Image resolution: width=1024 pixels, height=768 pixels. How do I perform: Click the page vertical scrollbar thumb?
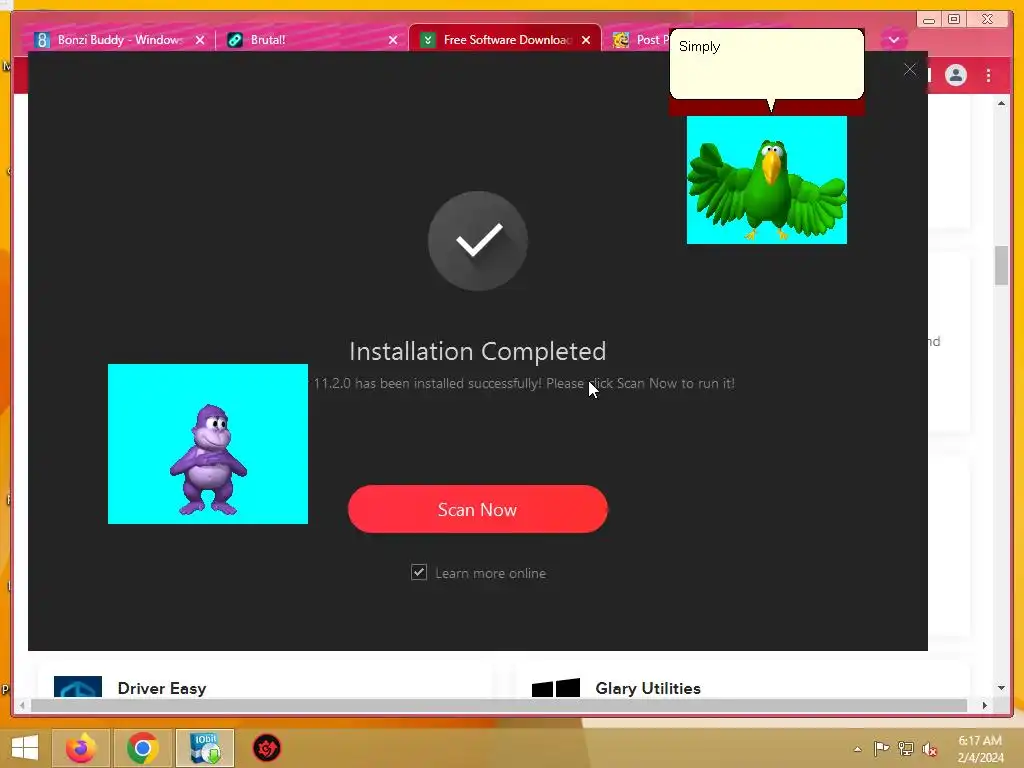coord(1001,265)
